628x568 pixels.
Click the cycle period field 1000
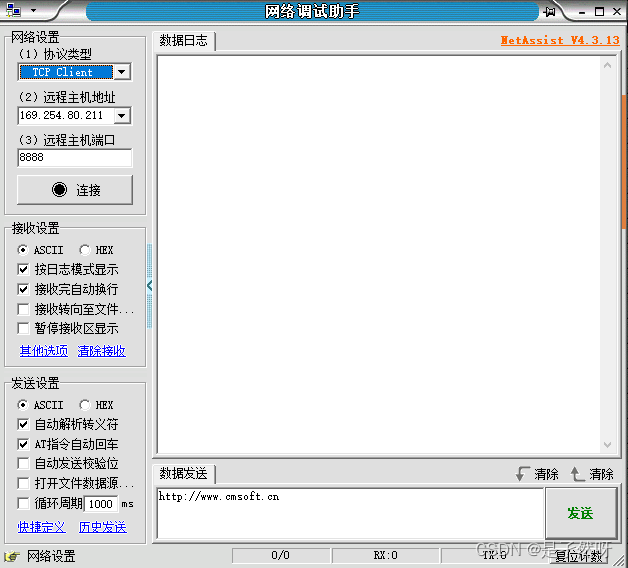101,504
